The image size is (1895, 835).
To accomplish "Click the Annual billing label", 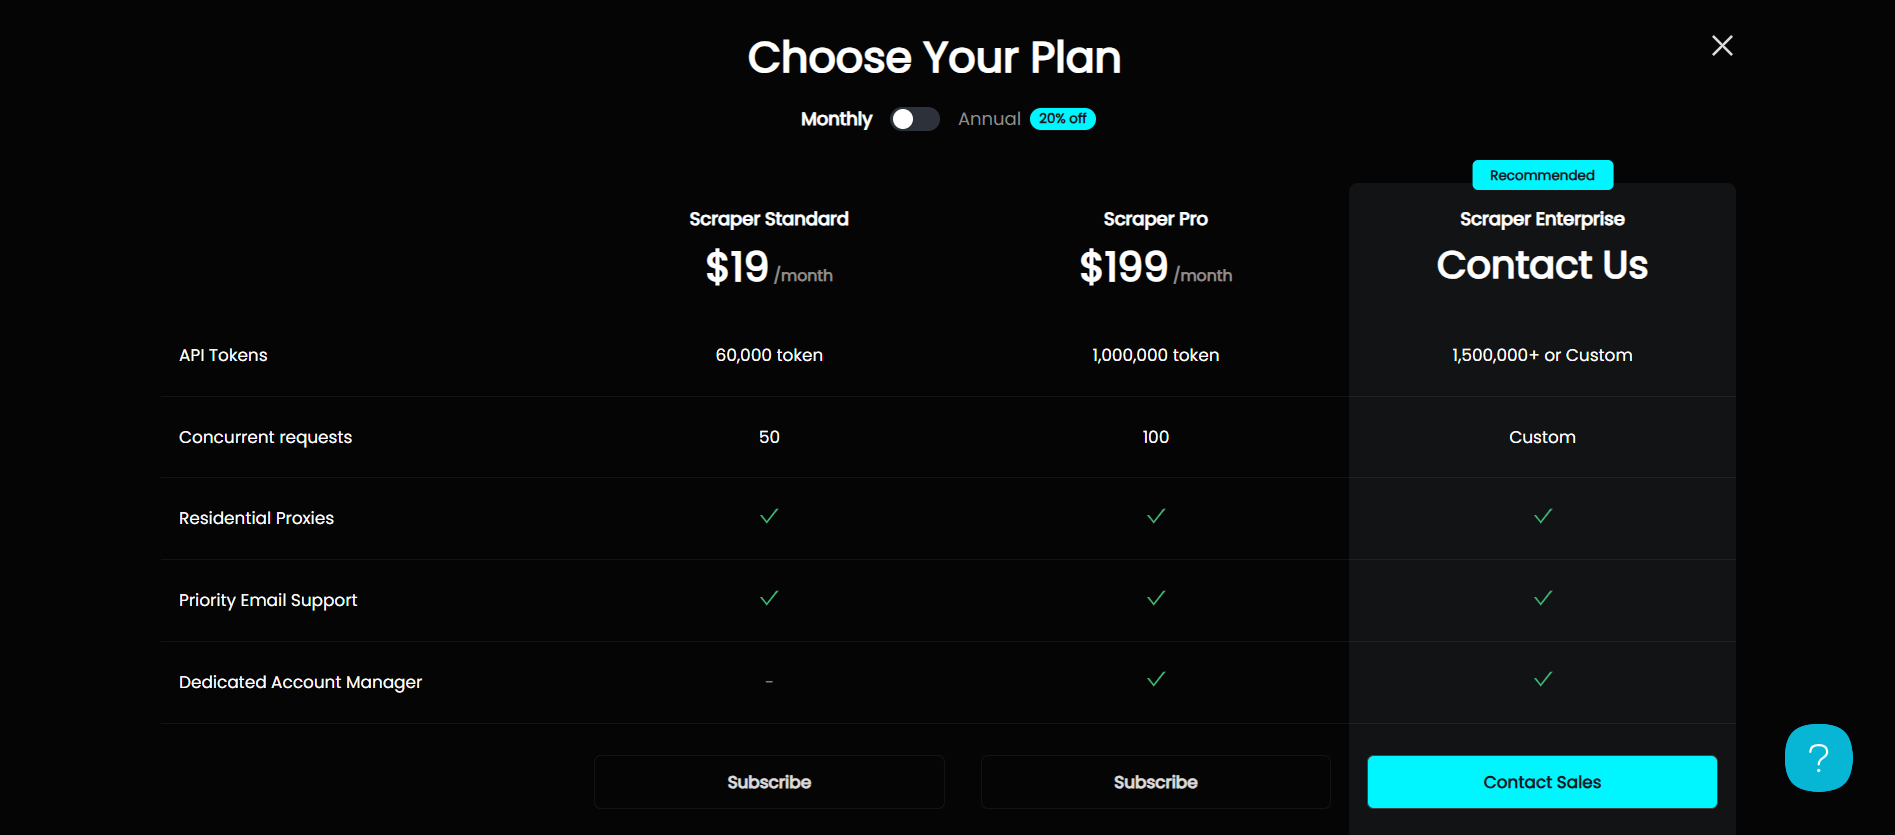I will 989,118.
